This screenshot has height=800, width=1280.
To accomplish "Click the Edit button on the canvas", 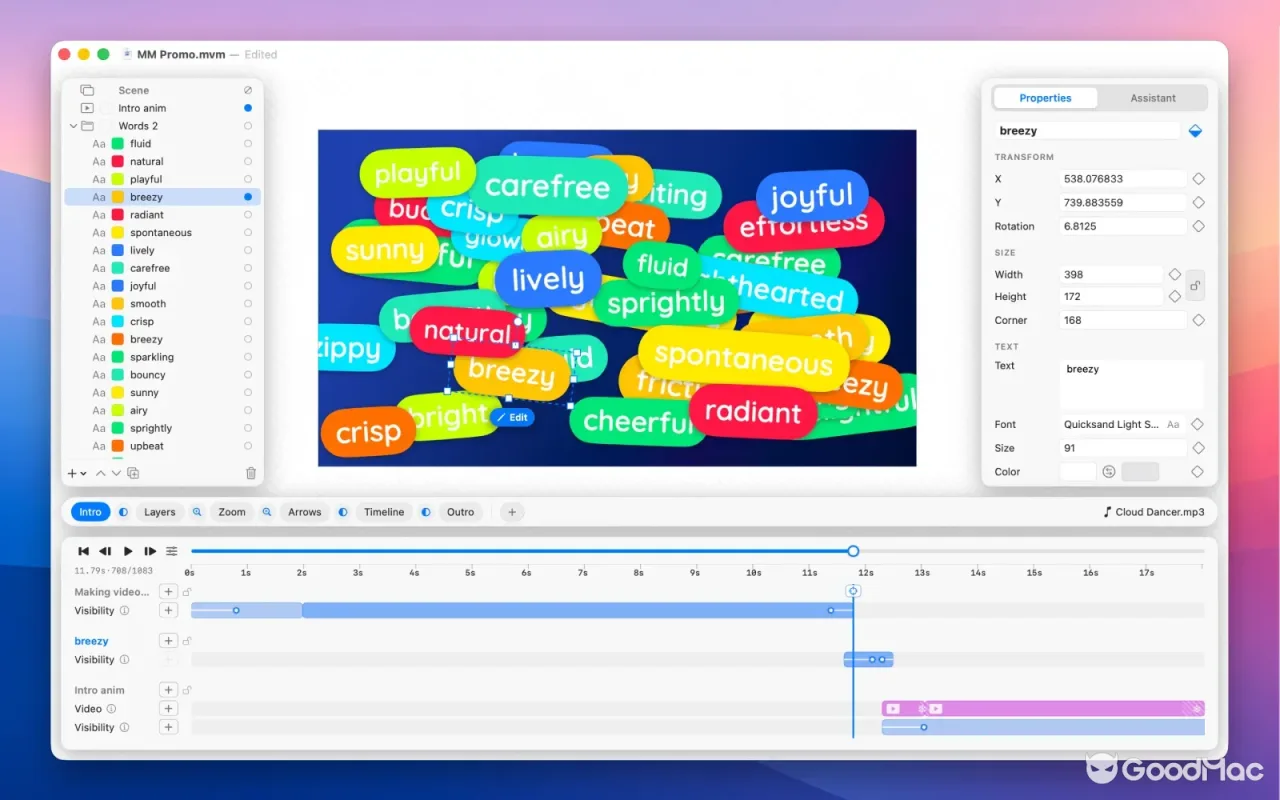I will (513, 417).
